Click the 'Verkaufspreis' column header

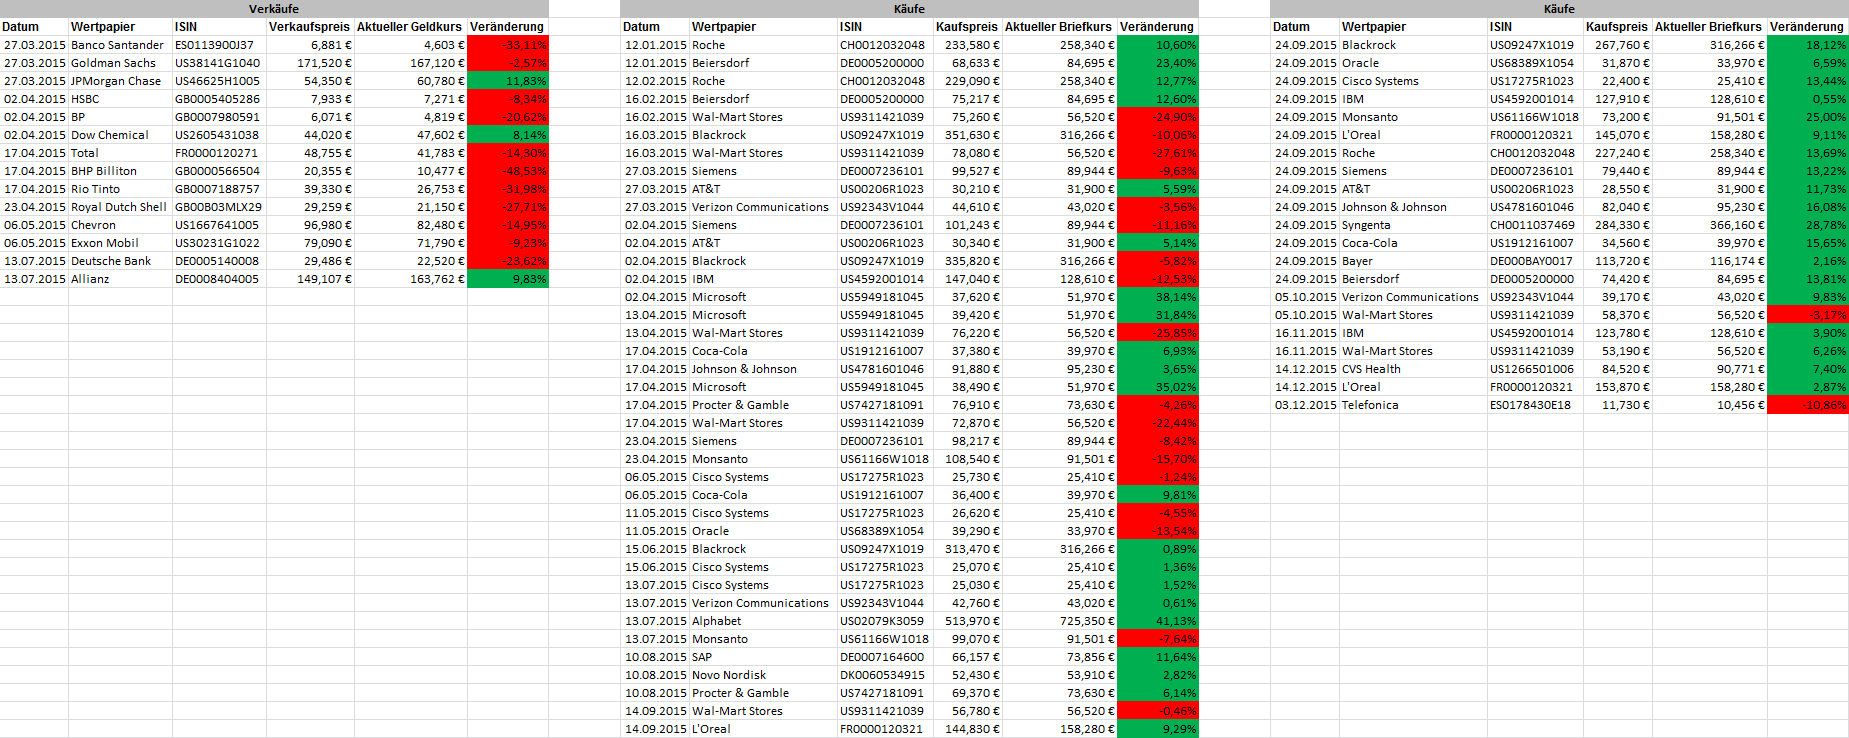310,27
